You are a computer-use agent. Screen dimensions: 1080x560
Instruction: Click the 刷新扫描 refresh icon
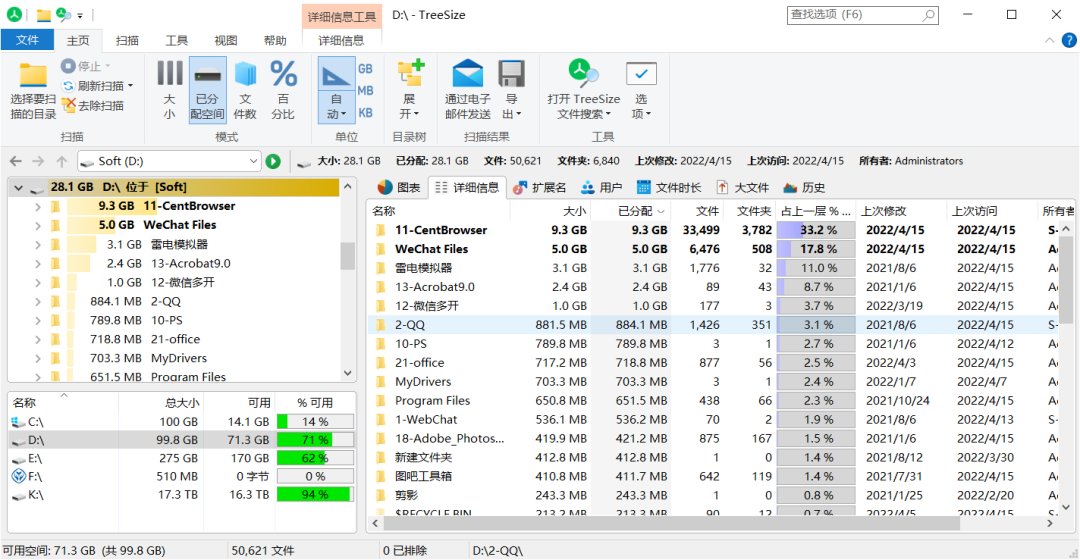click(69, 86)
